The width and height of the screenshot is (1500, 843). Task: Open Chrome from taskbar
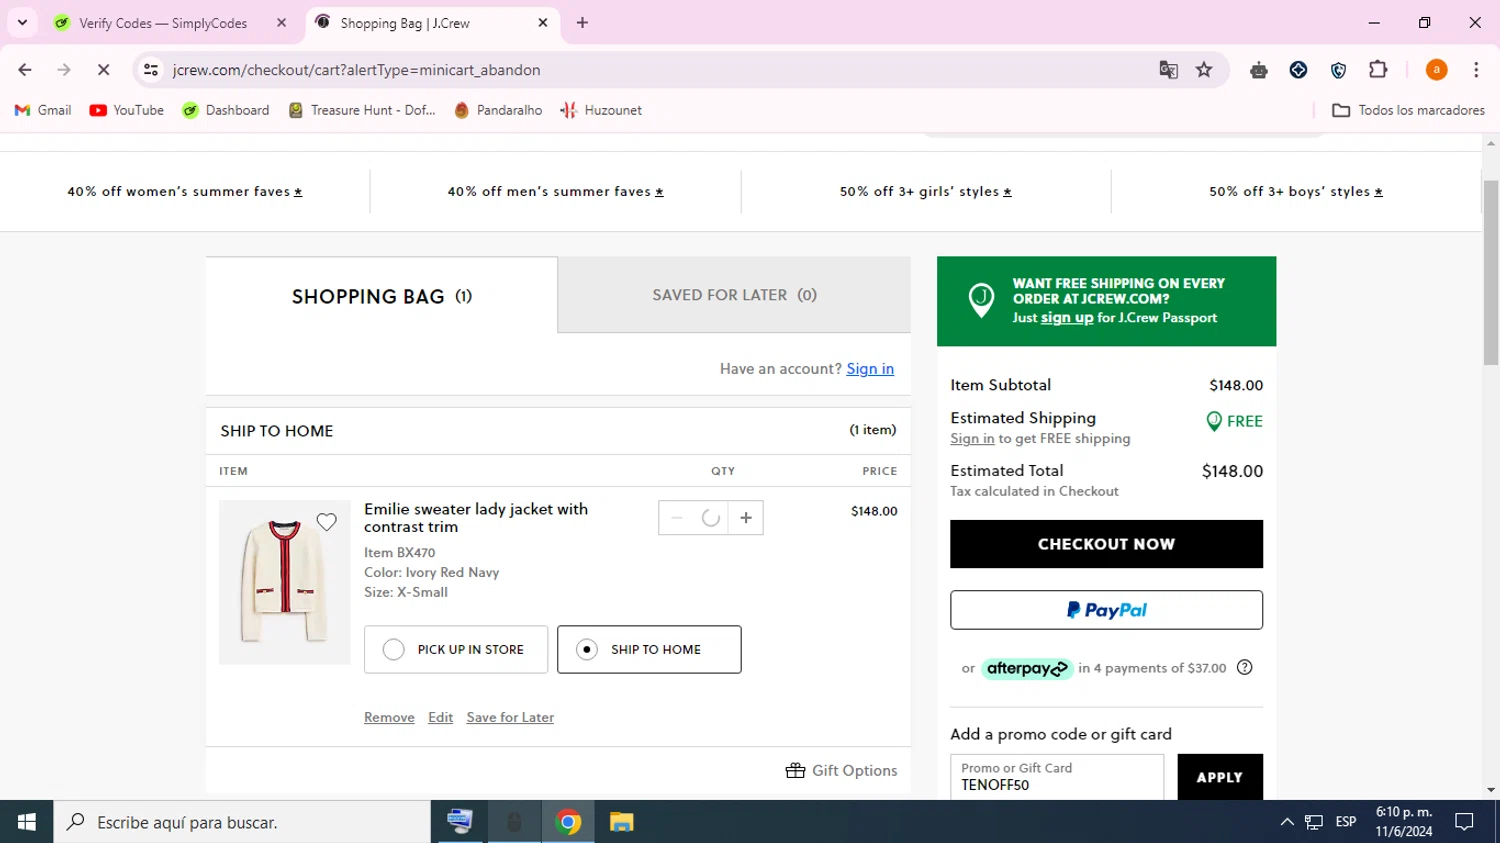568,822
